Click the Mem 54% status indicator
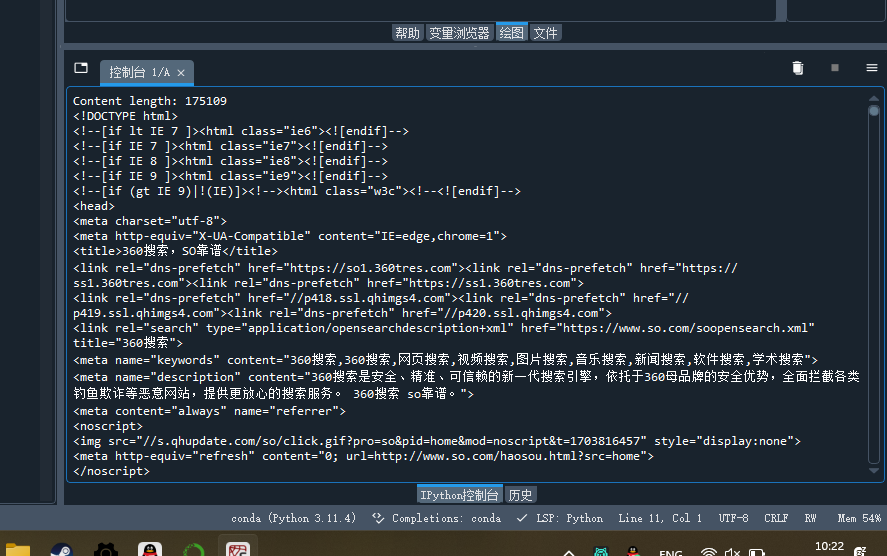887x556 pixels. (859, 518)
